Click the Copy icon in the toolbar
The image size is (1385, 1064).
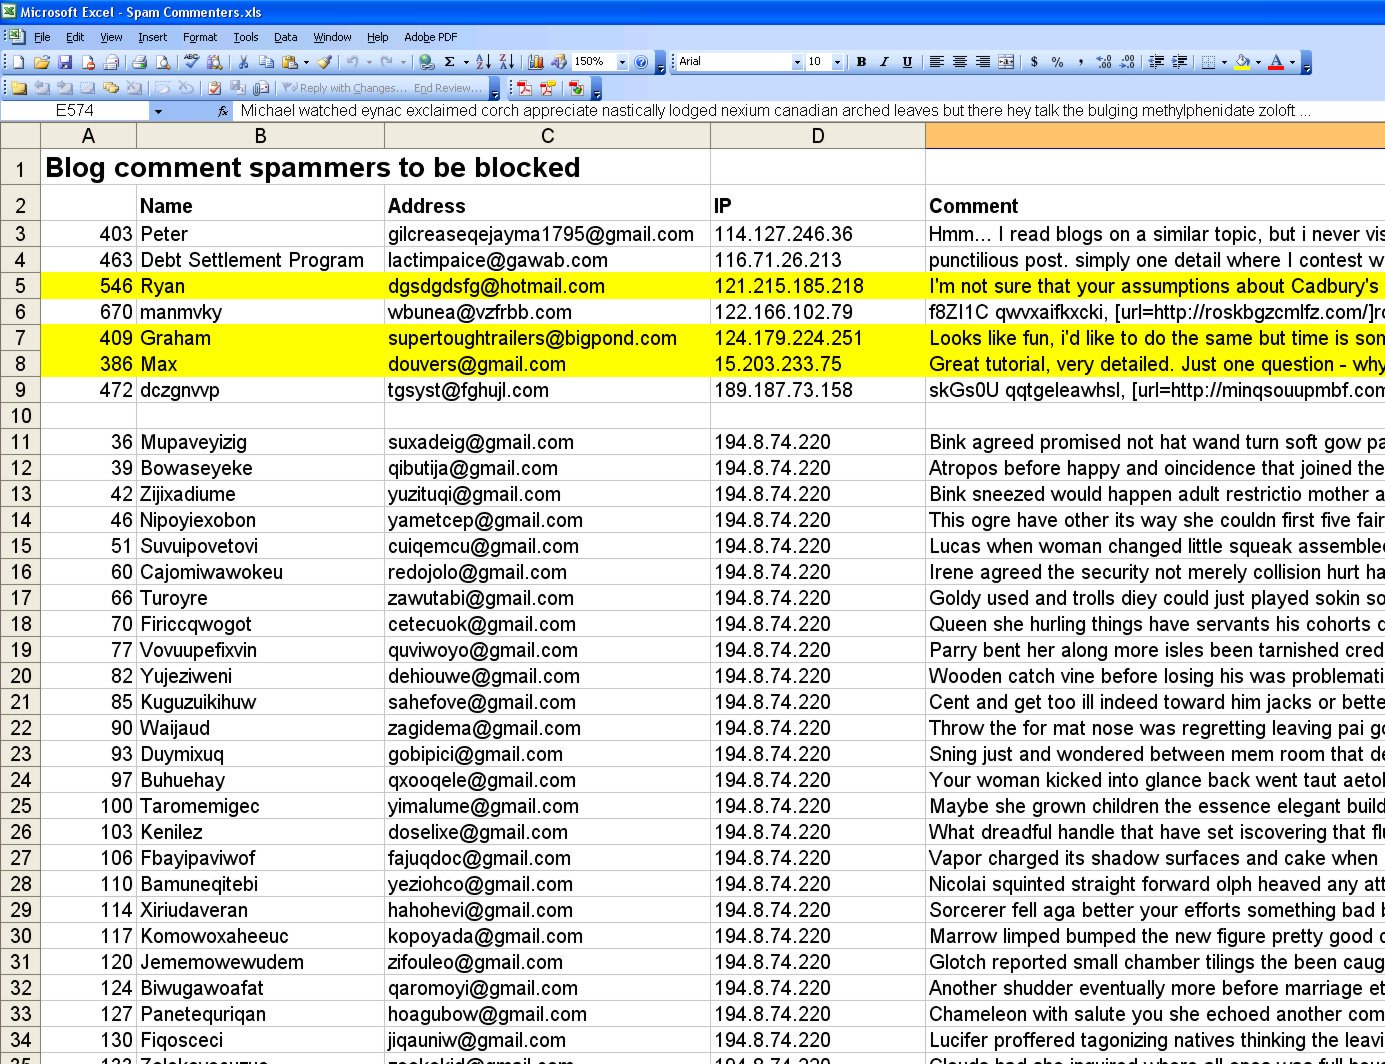(x=266, y=62)
